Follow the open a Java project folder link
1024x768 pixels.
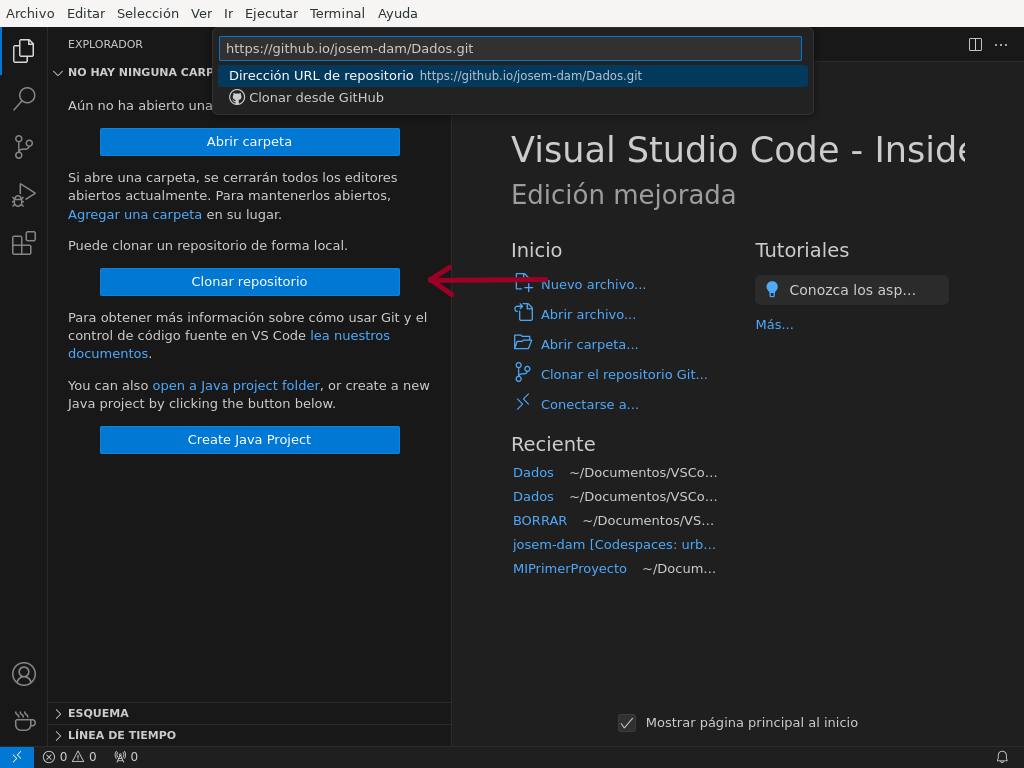point(236,385)
